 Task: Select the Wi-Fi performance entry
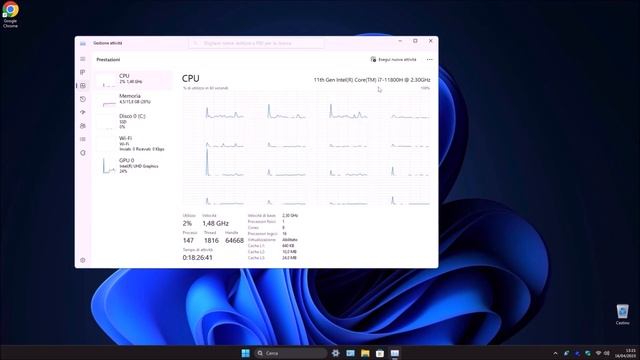(133, 143)
